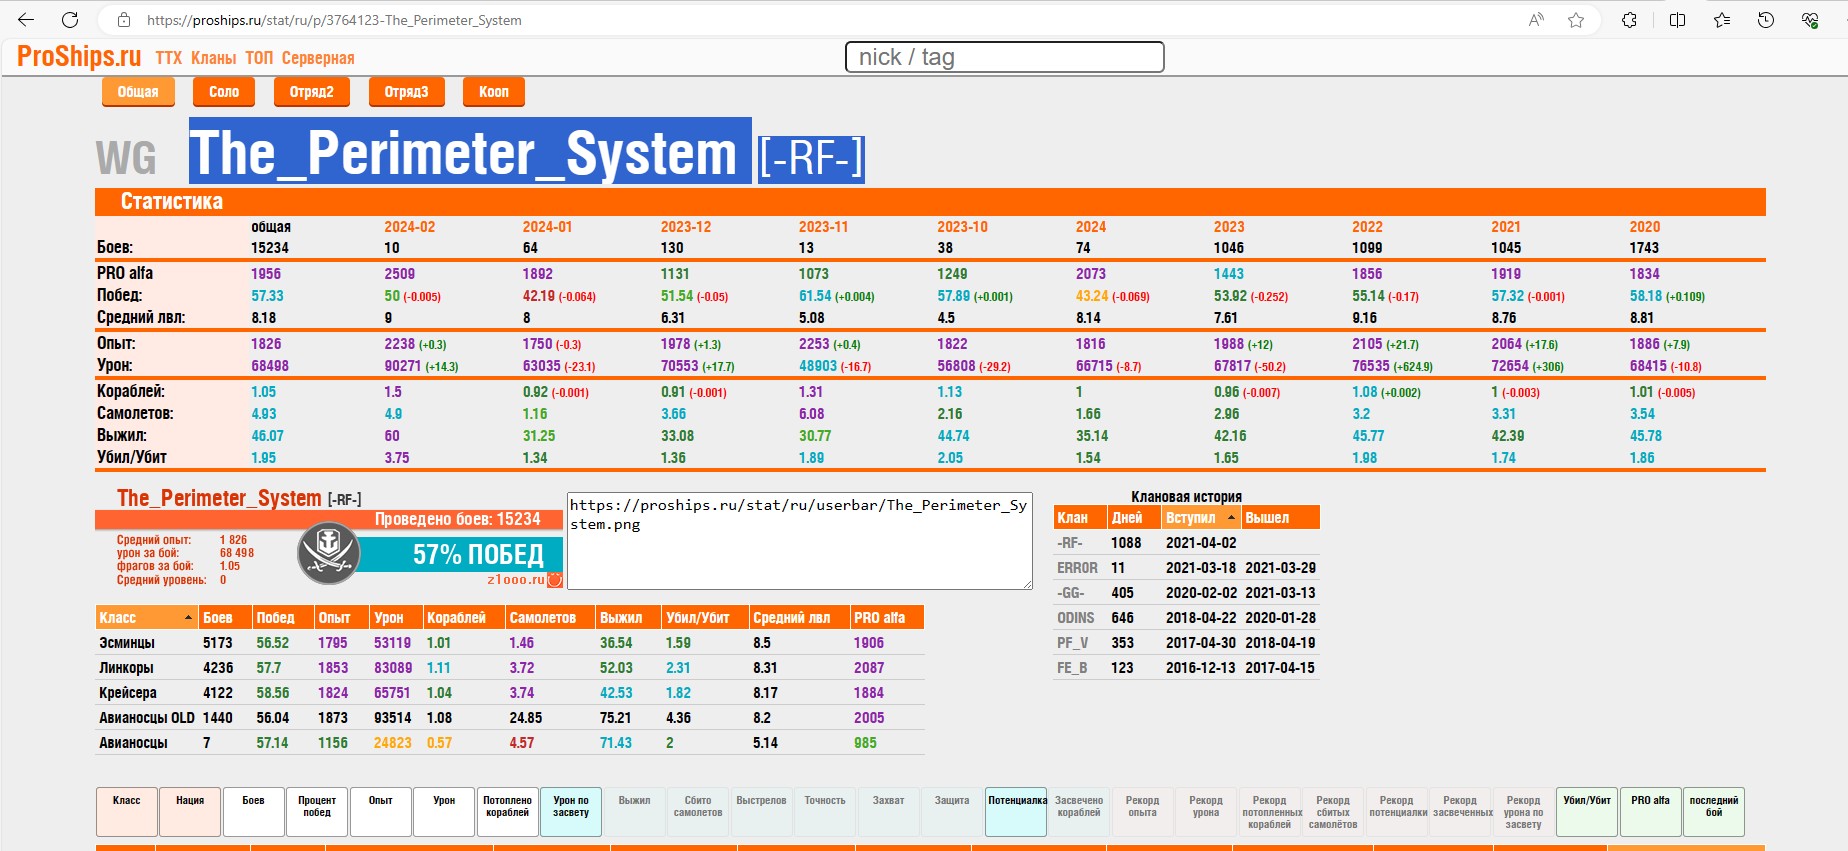Open the Кланы menu link

pos(214,58)
